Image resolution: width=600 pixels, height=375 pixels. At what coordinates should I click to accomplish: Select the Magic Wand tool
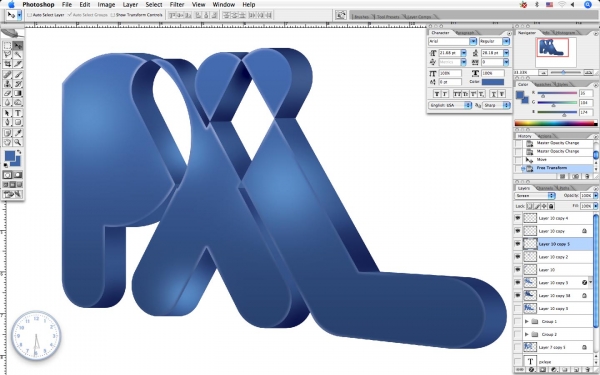[x=18, y=55]
